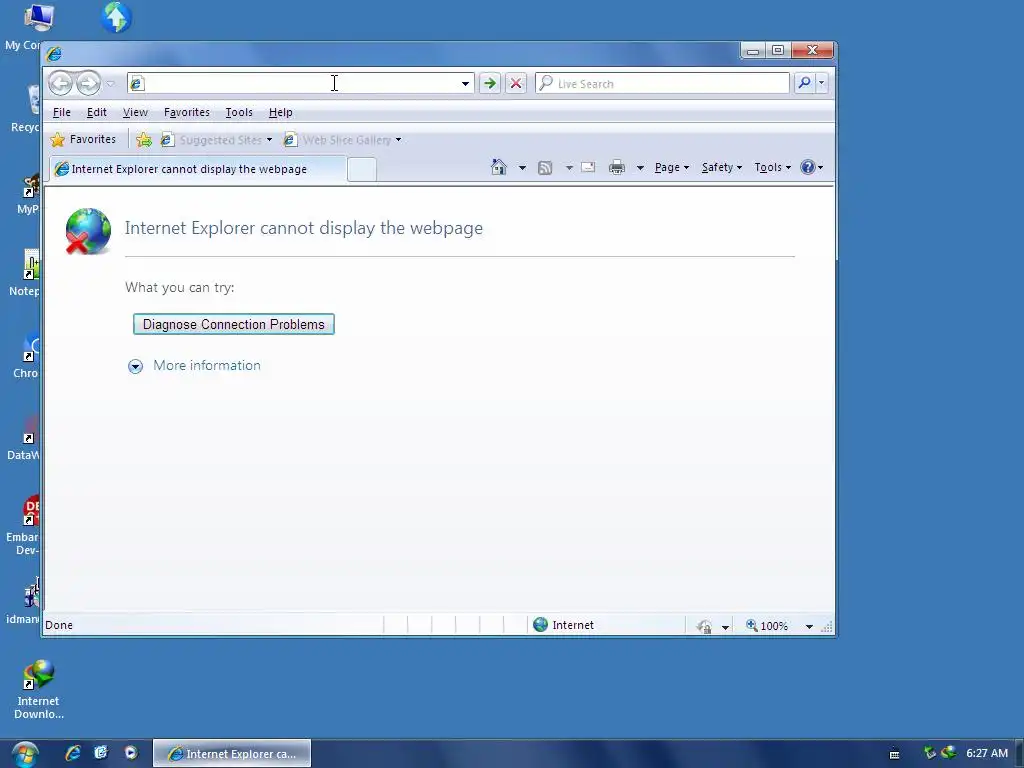Screen dimensions: 1024x768
Task: Close the Internet Explorer window
Action: [812, 50]
